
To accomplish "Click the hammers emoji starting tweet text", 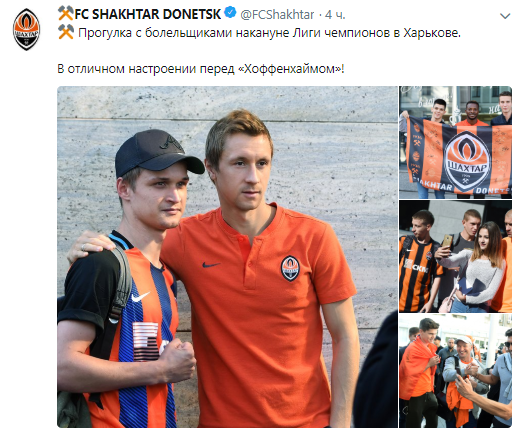I will (66, 32).
